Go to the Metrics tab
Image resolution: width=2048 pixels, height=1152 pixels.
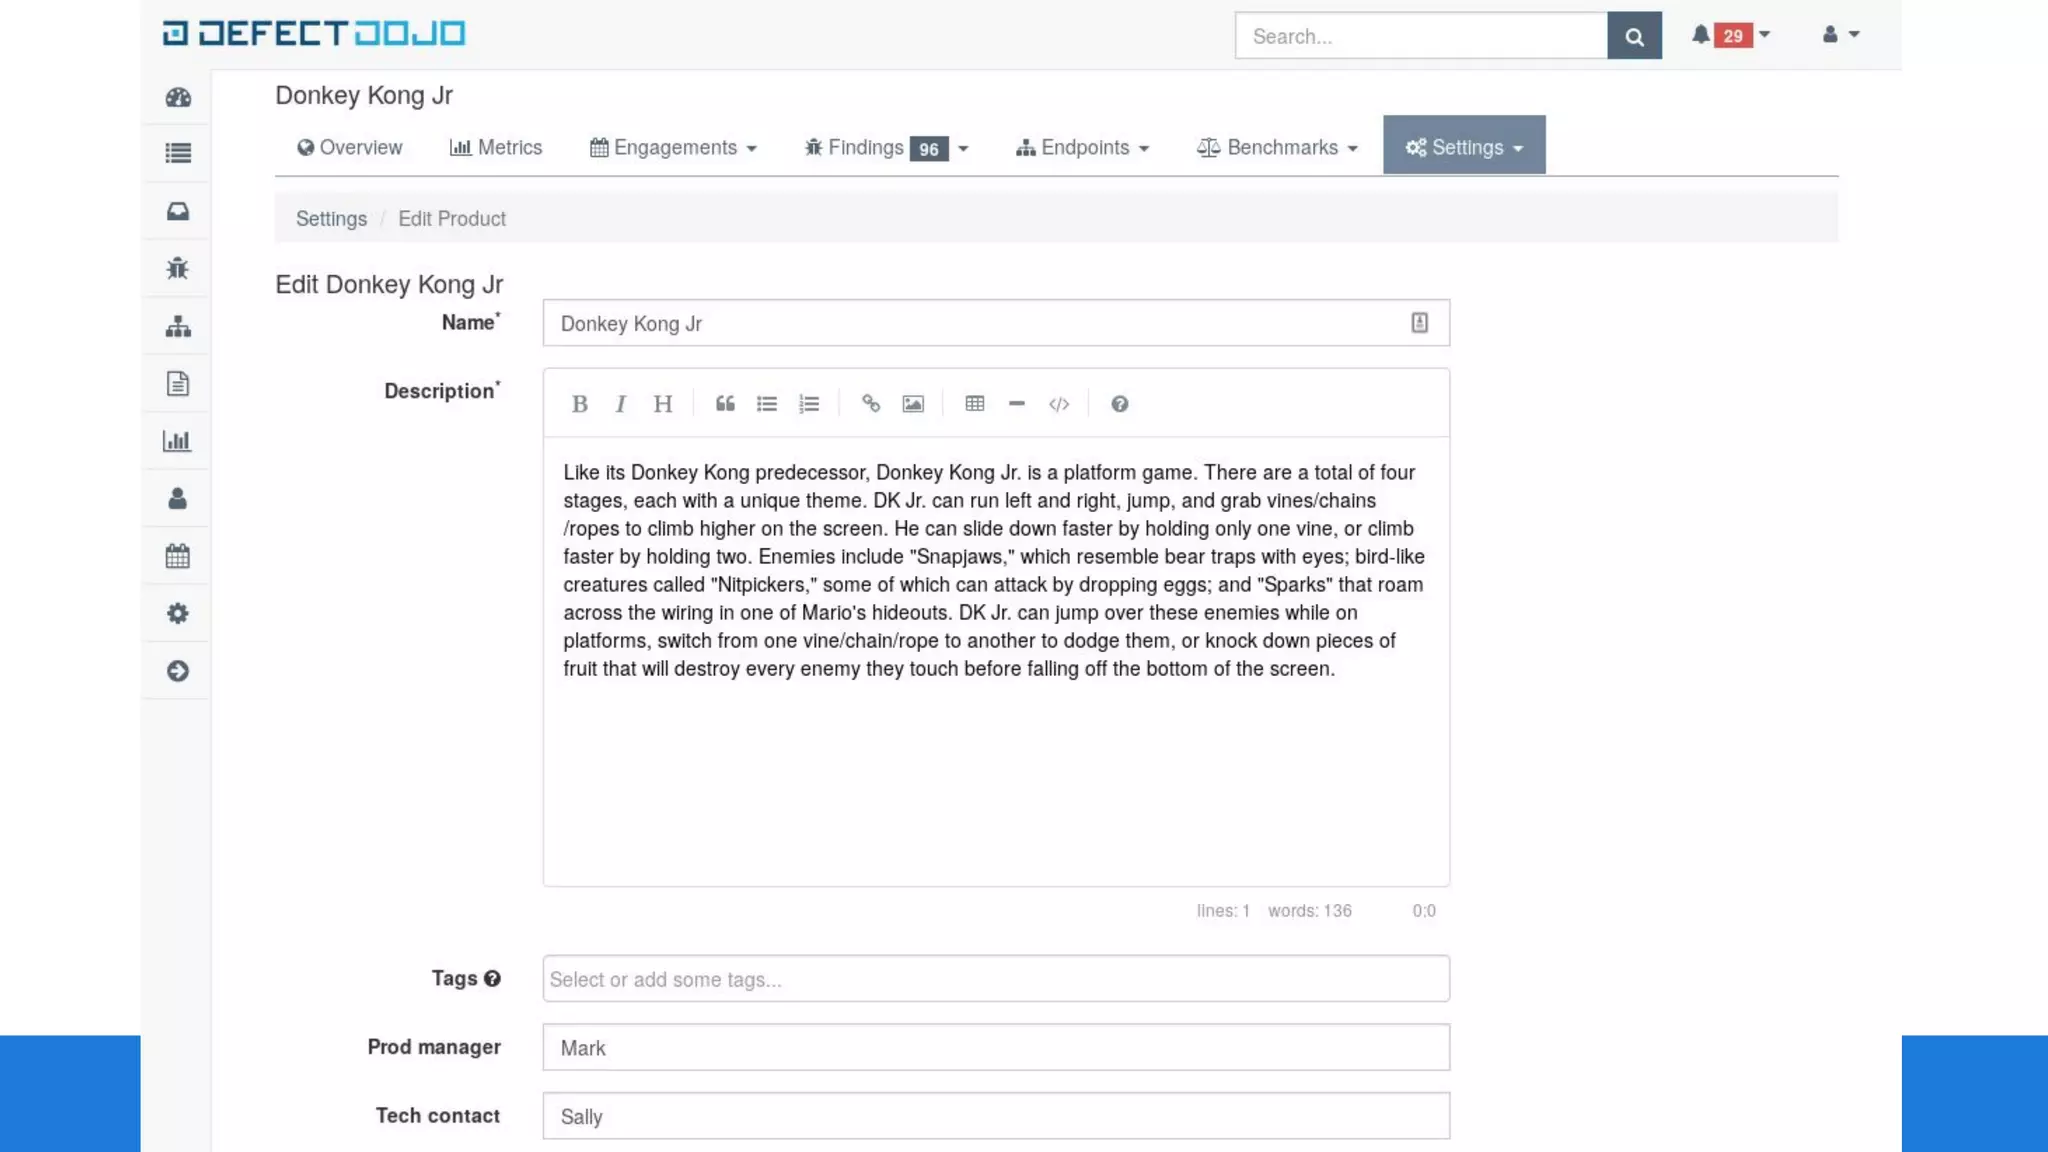pyautogui.click(x=496, y=147)
